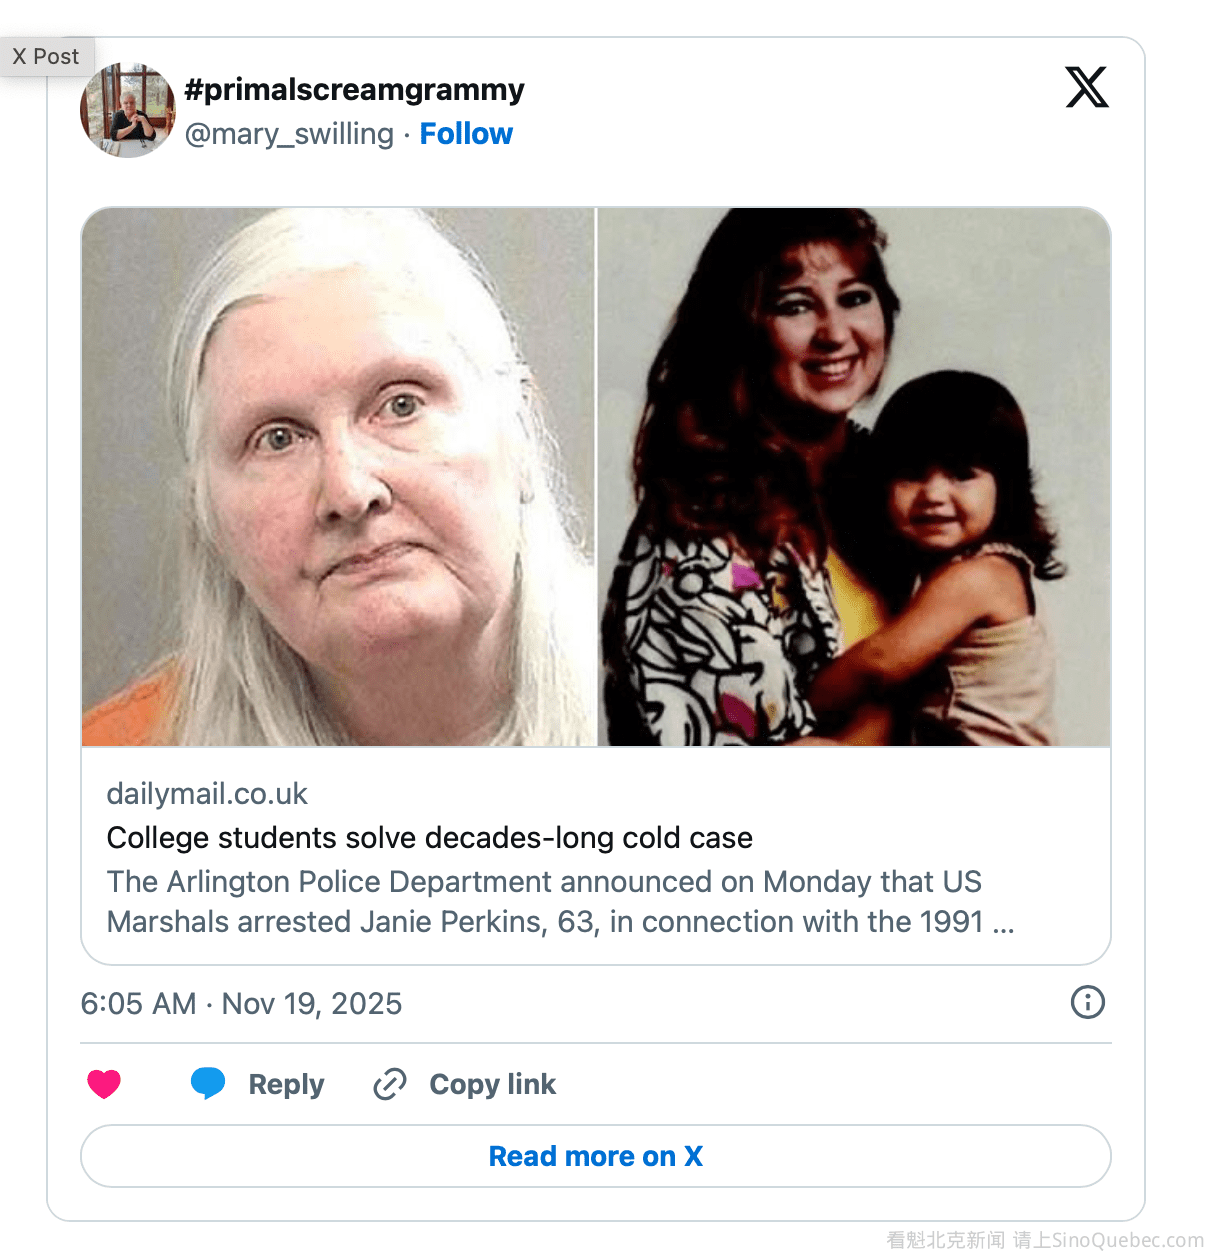This screenshot has width=1210, height=1256.
Task: Open the post info circle icon
Action: click(1087, 1002)
